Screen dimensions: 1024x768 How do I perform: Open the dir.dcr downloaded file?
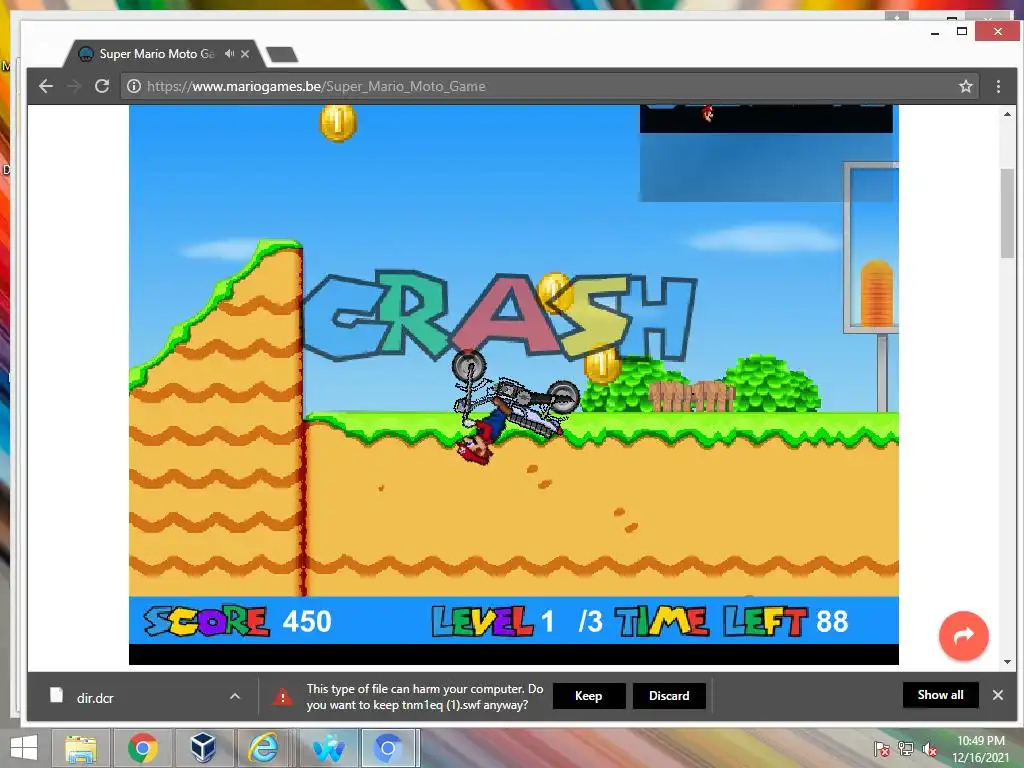pos(95,698)
